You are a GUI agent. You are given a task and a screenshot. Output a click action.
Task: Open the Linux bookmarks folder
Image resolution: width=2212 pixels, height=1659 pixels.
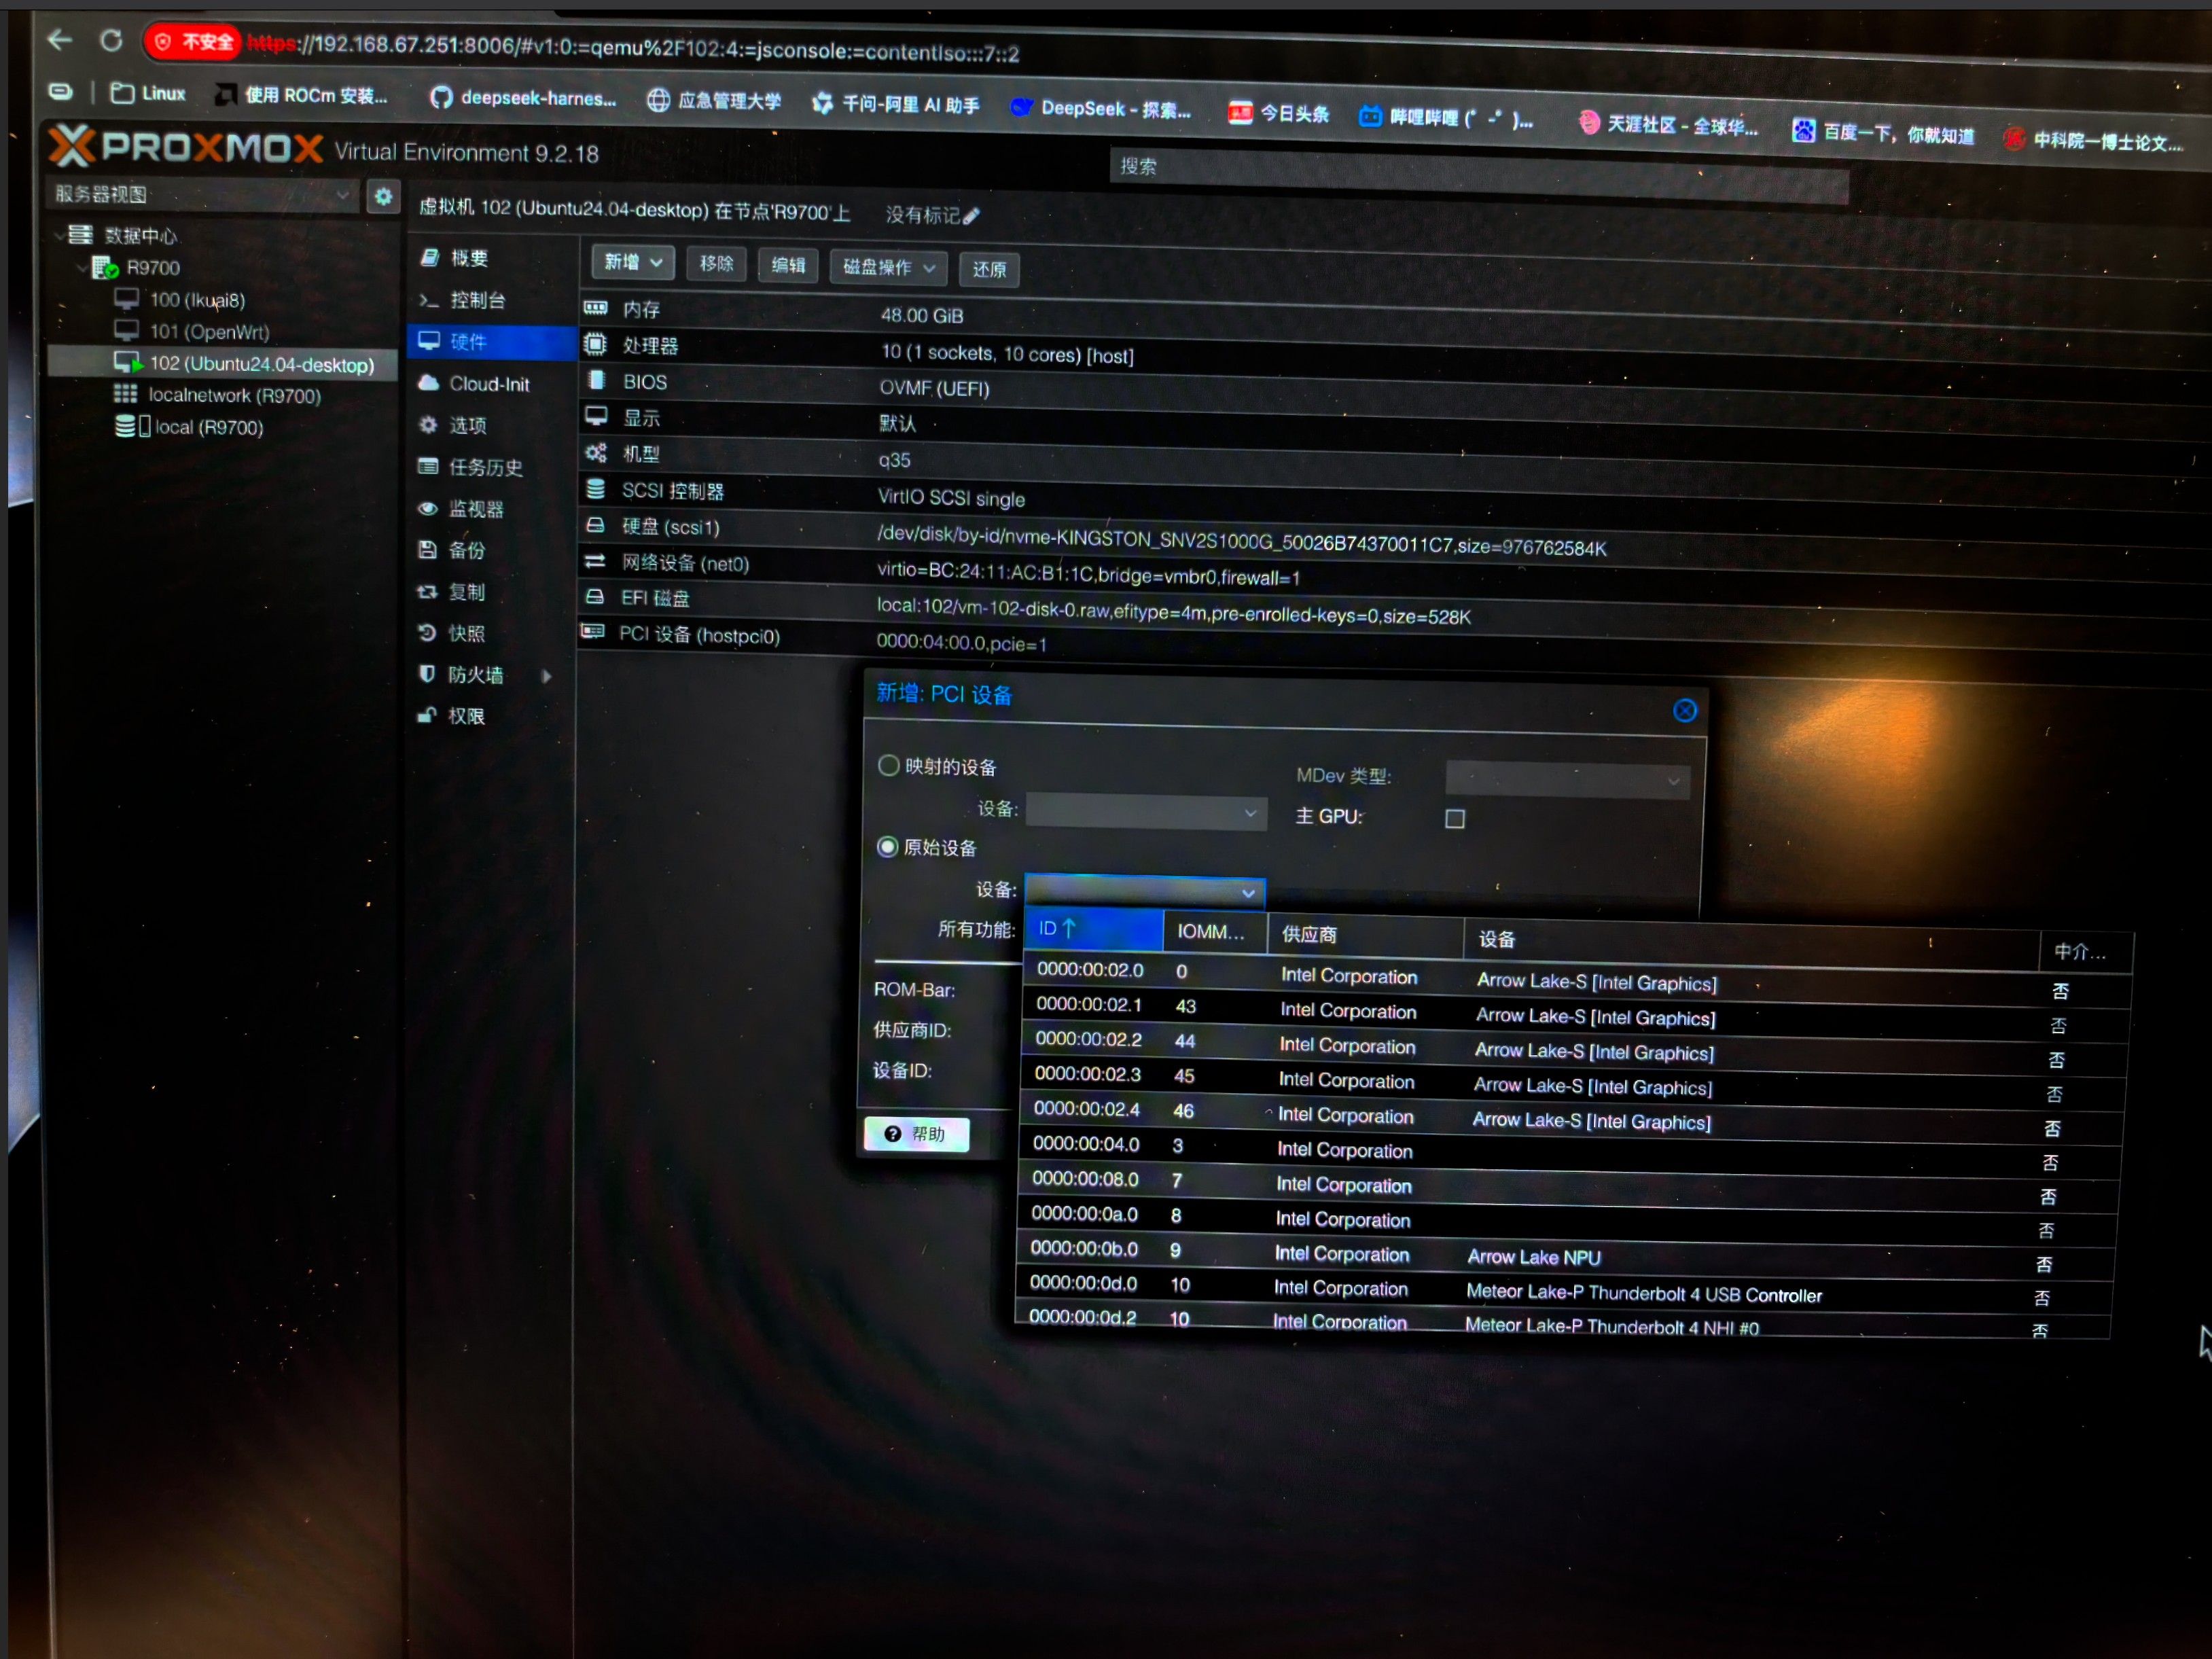[148, 93]
